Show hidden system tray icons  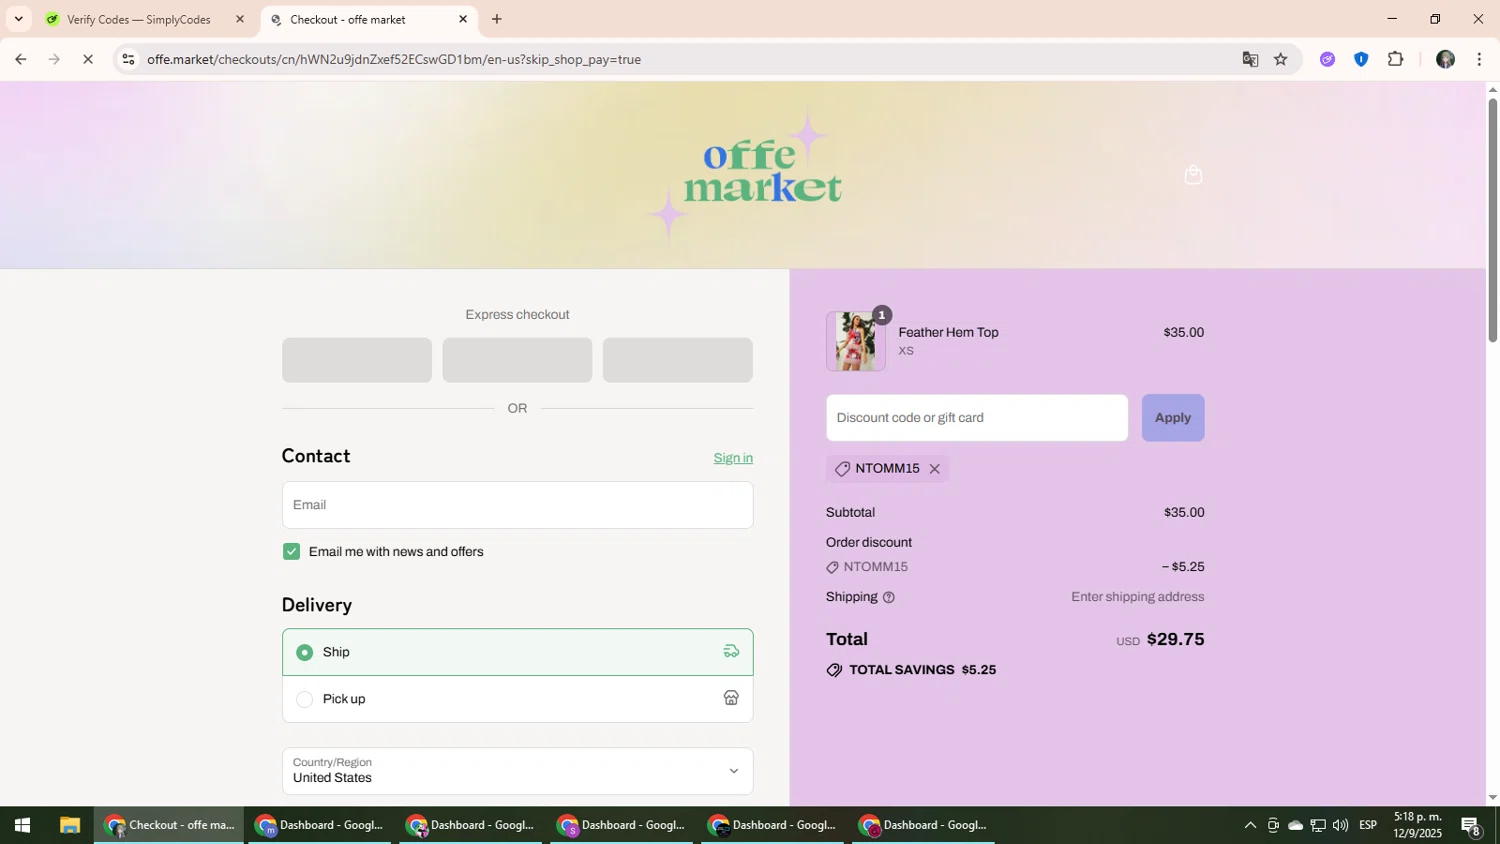[x=1250, y=826]
